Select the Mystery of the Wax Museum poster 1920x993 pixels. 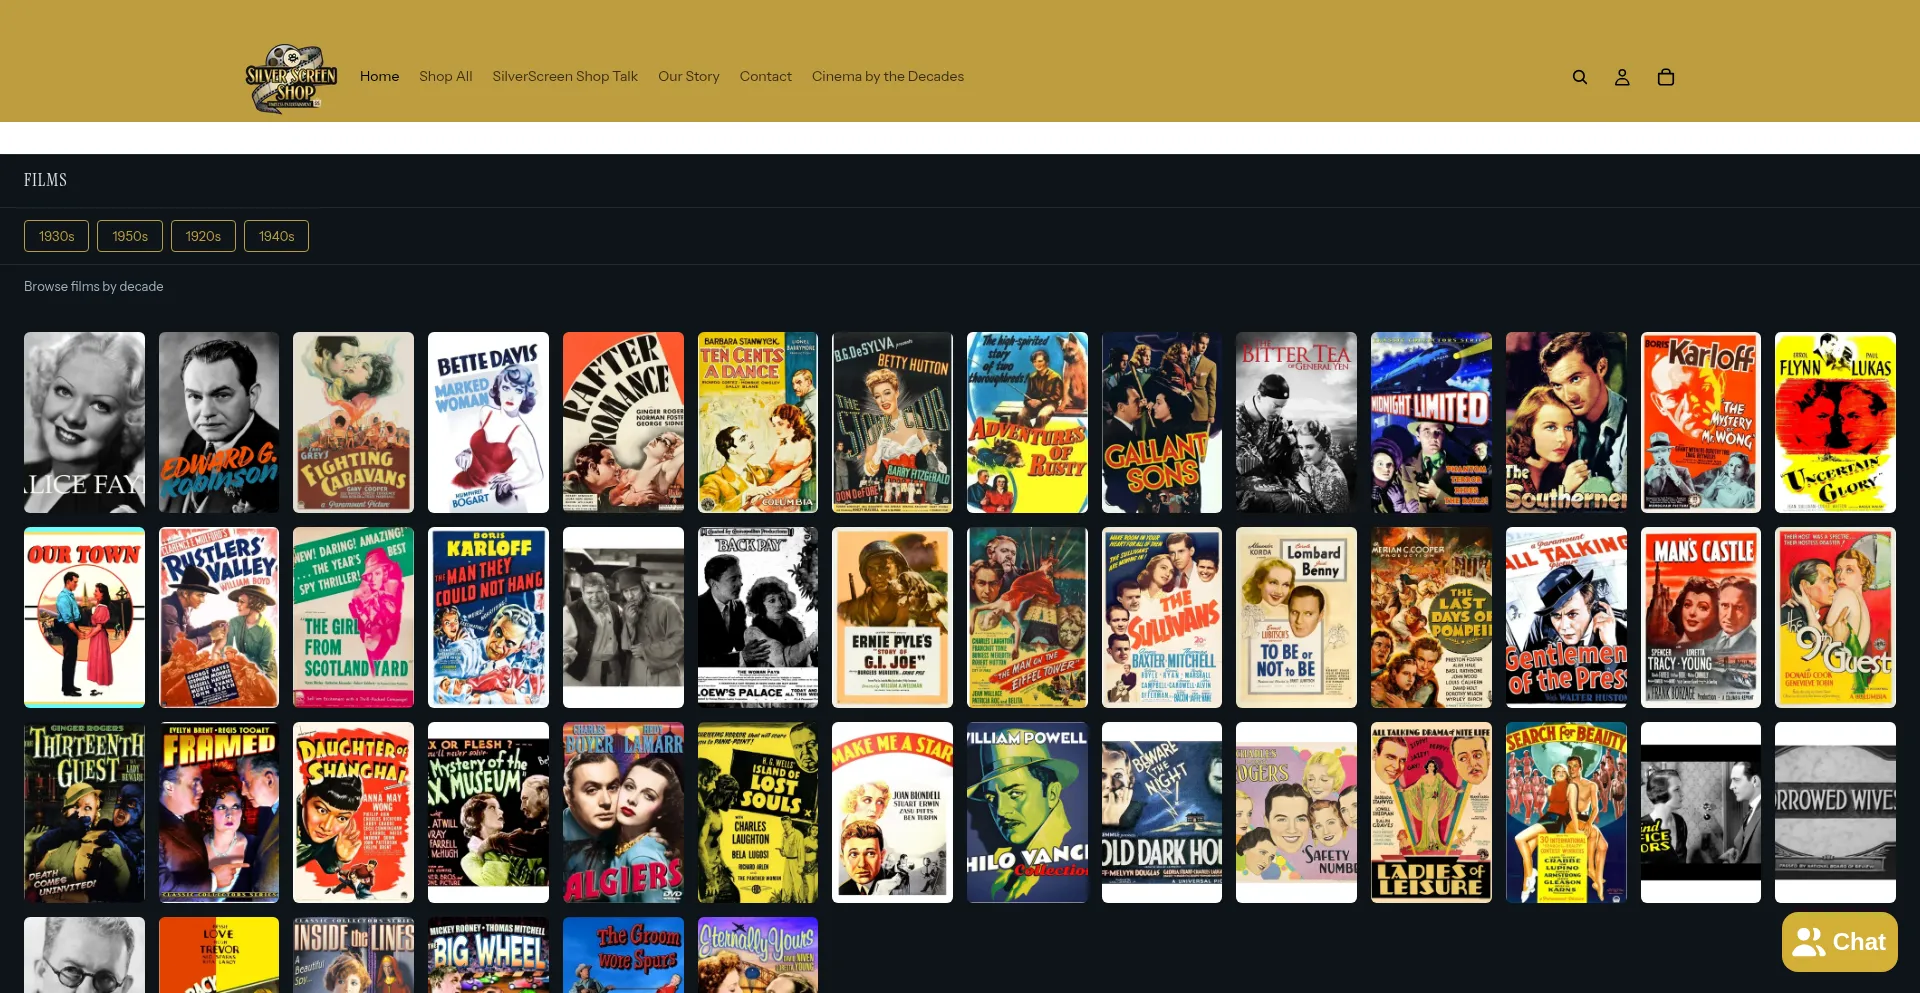coord(488,812)
